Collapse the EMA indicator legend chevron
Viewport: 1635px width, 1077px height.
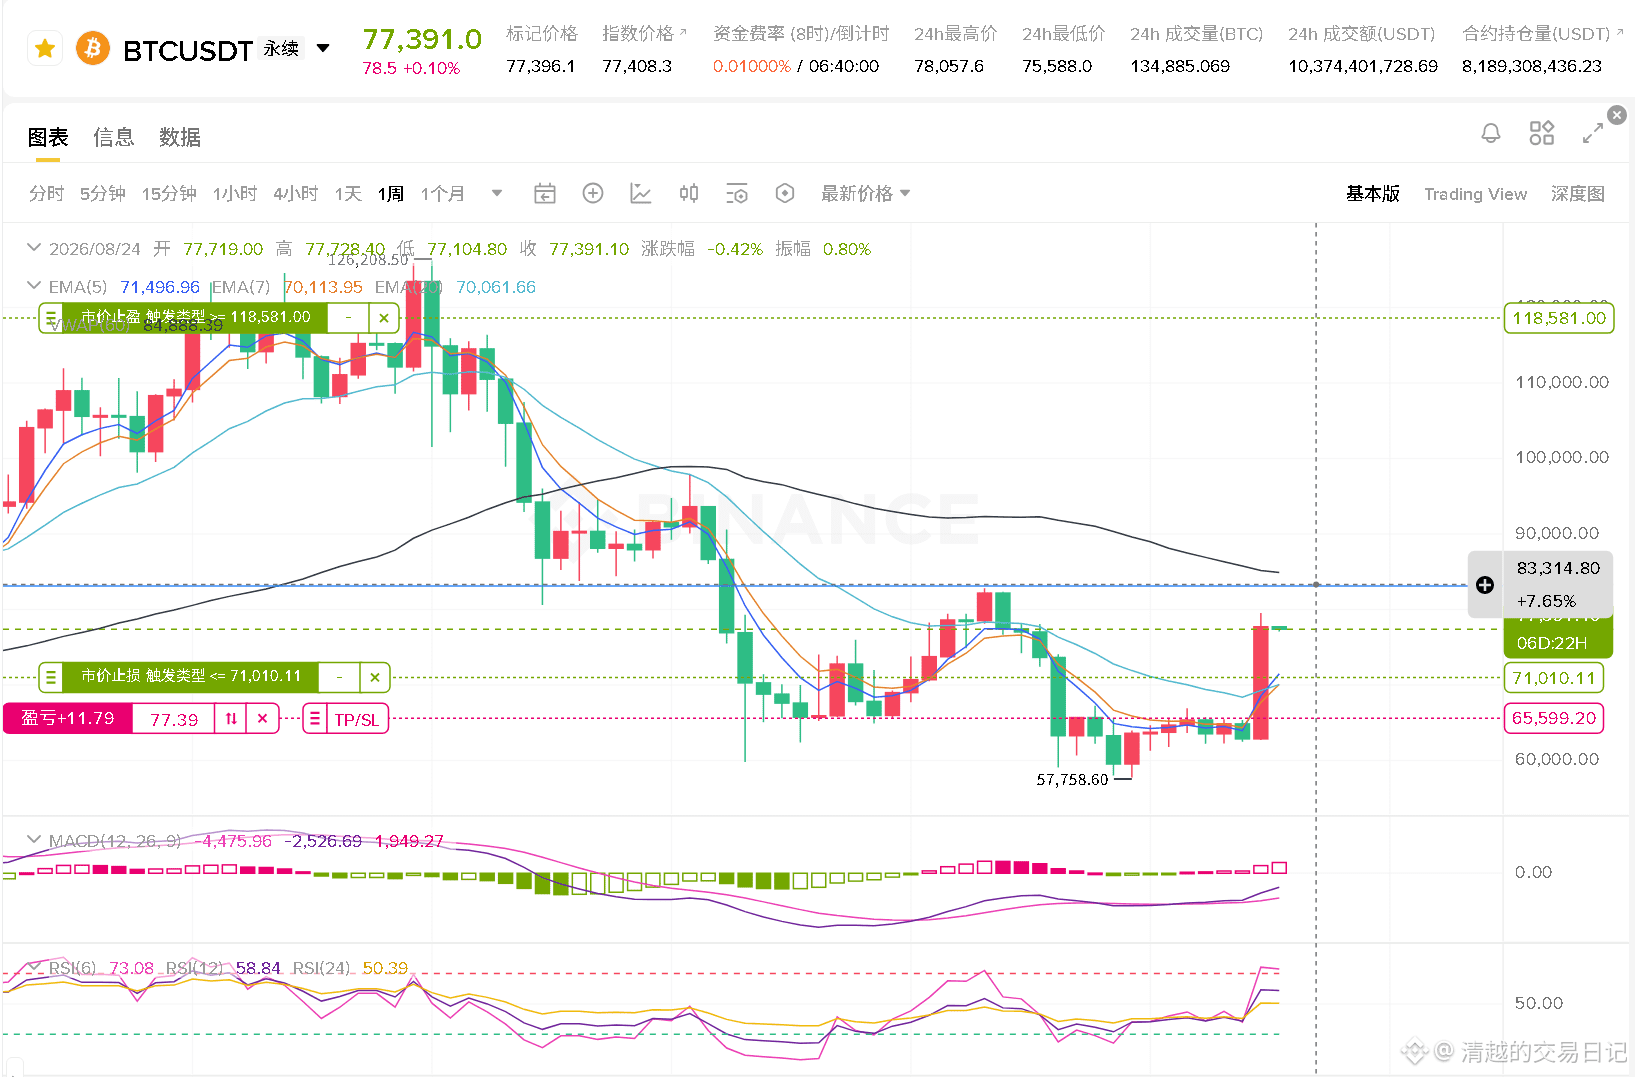[34, 286]
